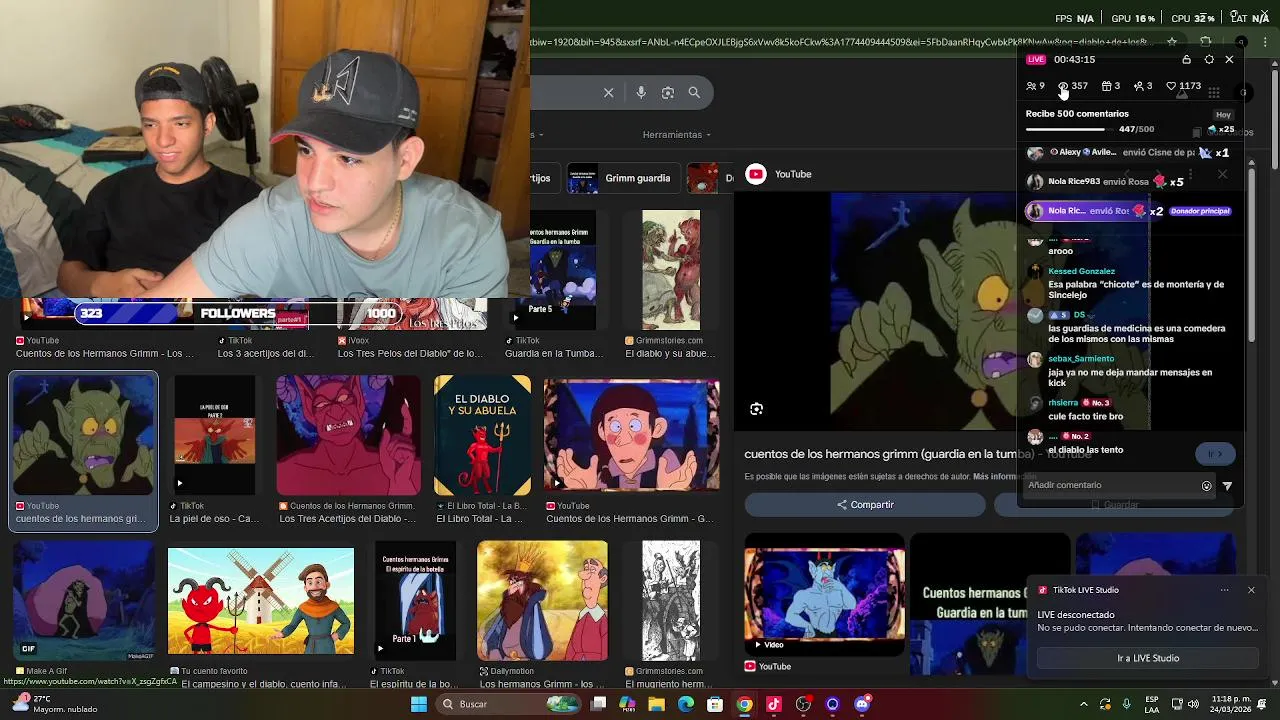1280x720 pixels.
Task: Open the Dailymotion Los hermanos Grimm thumbnail
Action: tap(542, 601)
